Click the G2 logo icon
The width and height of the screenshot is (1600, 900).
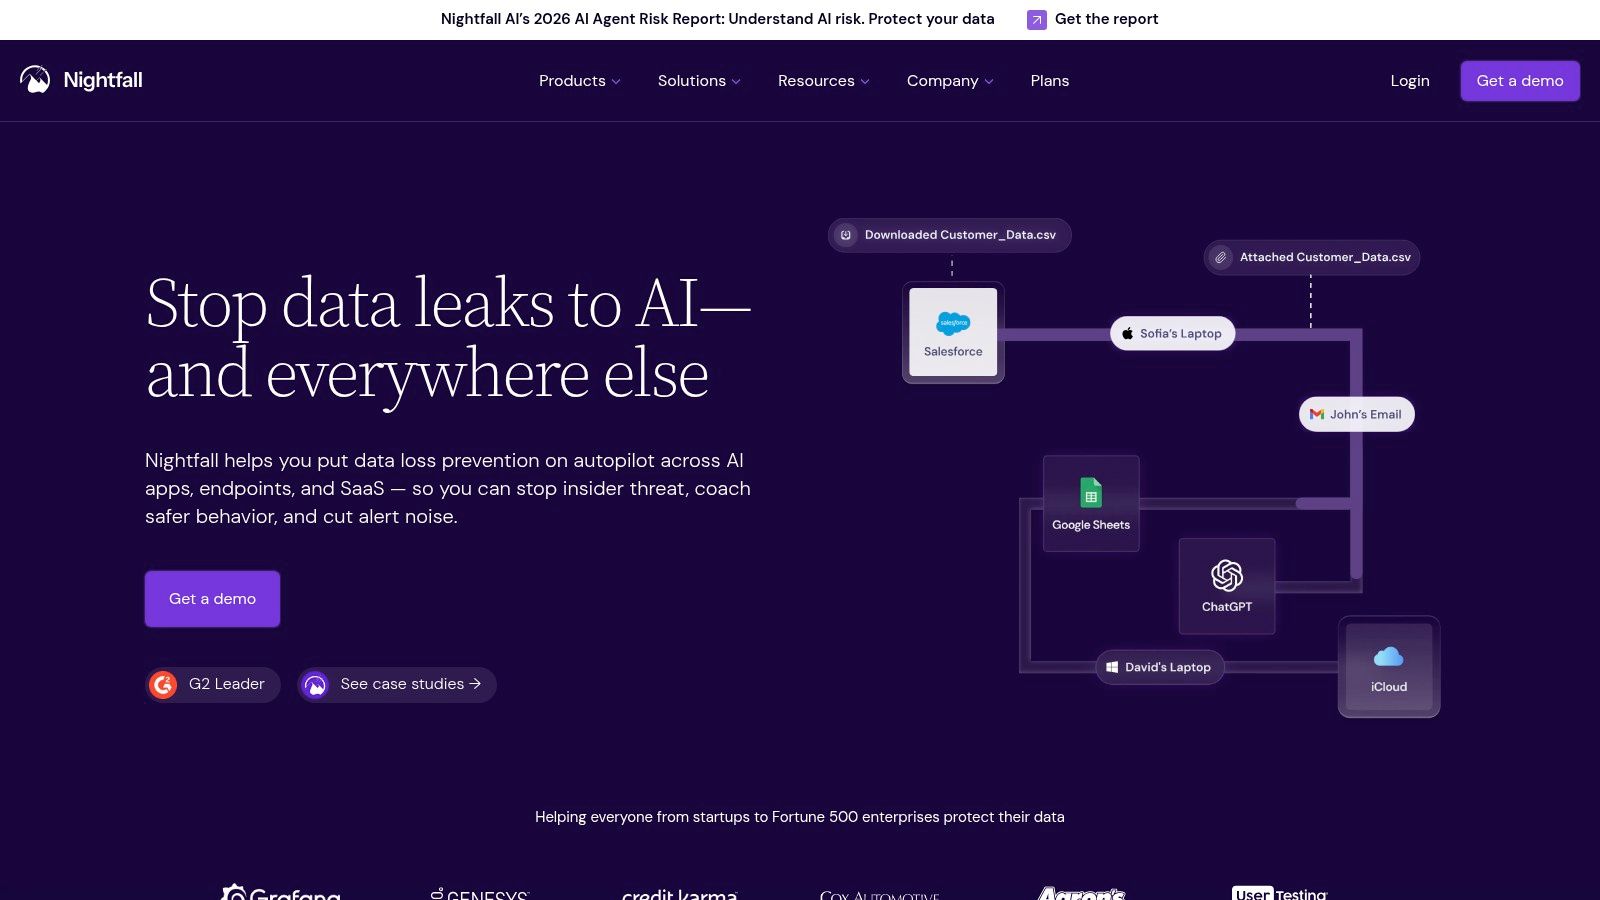tap(163, 685)
